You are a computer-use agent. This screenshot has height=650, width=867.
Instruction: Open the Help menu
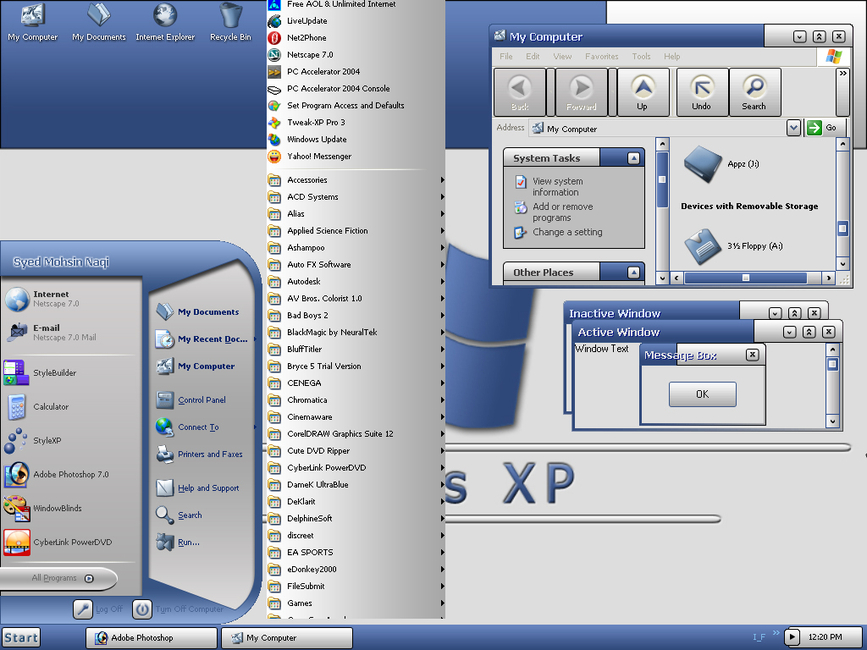(672, 56)
